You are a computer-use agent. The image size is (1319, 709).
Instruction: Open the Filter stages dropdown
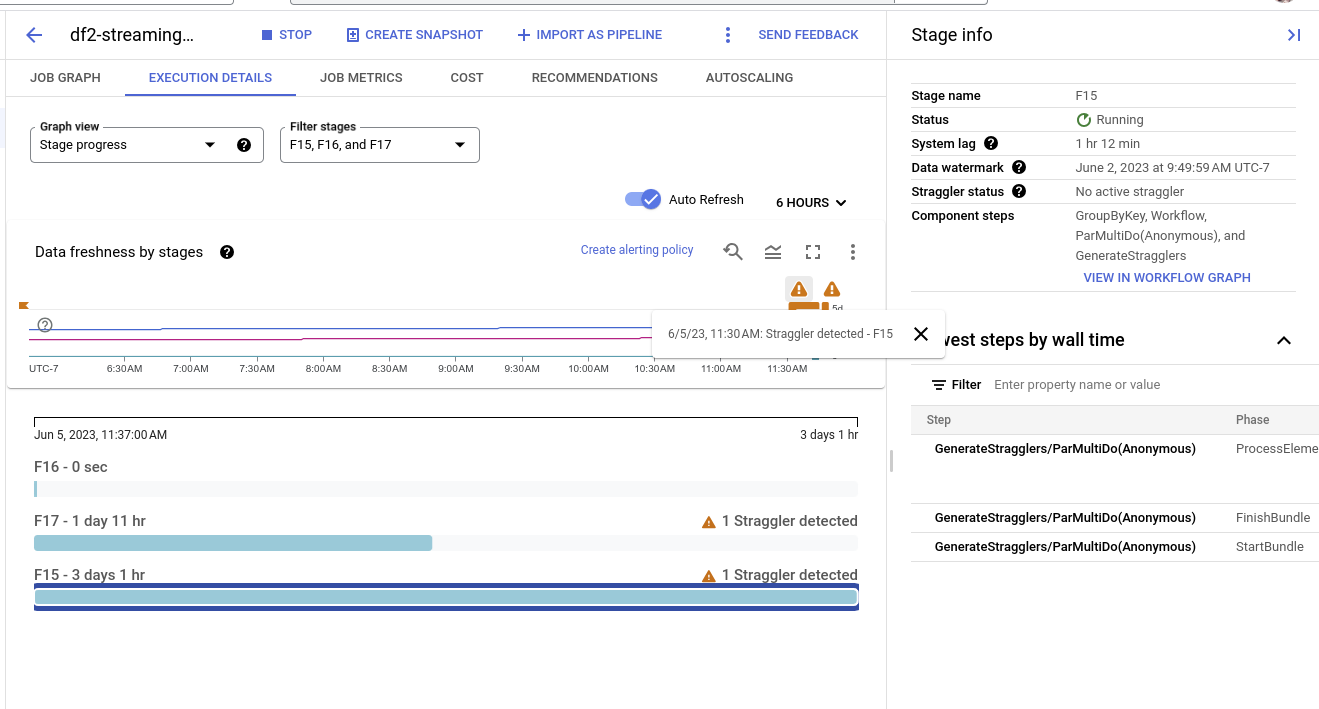(379, 145)
